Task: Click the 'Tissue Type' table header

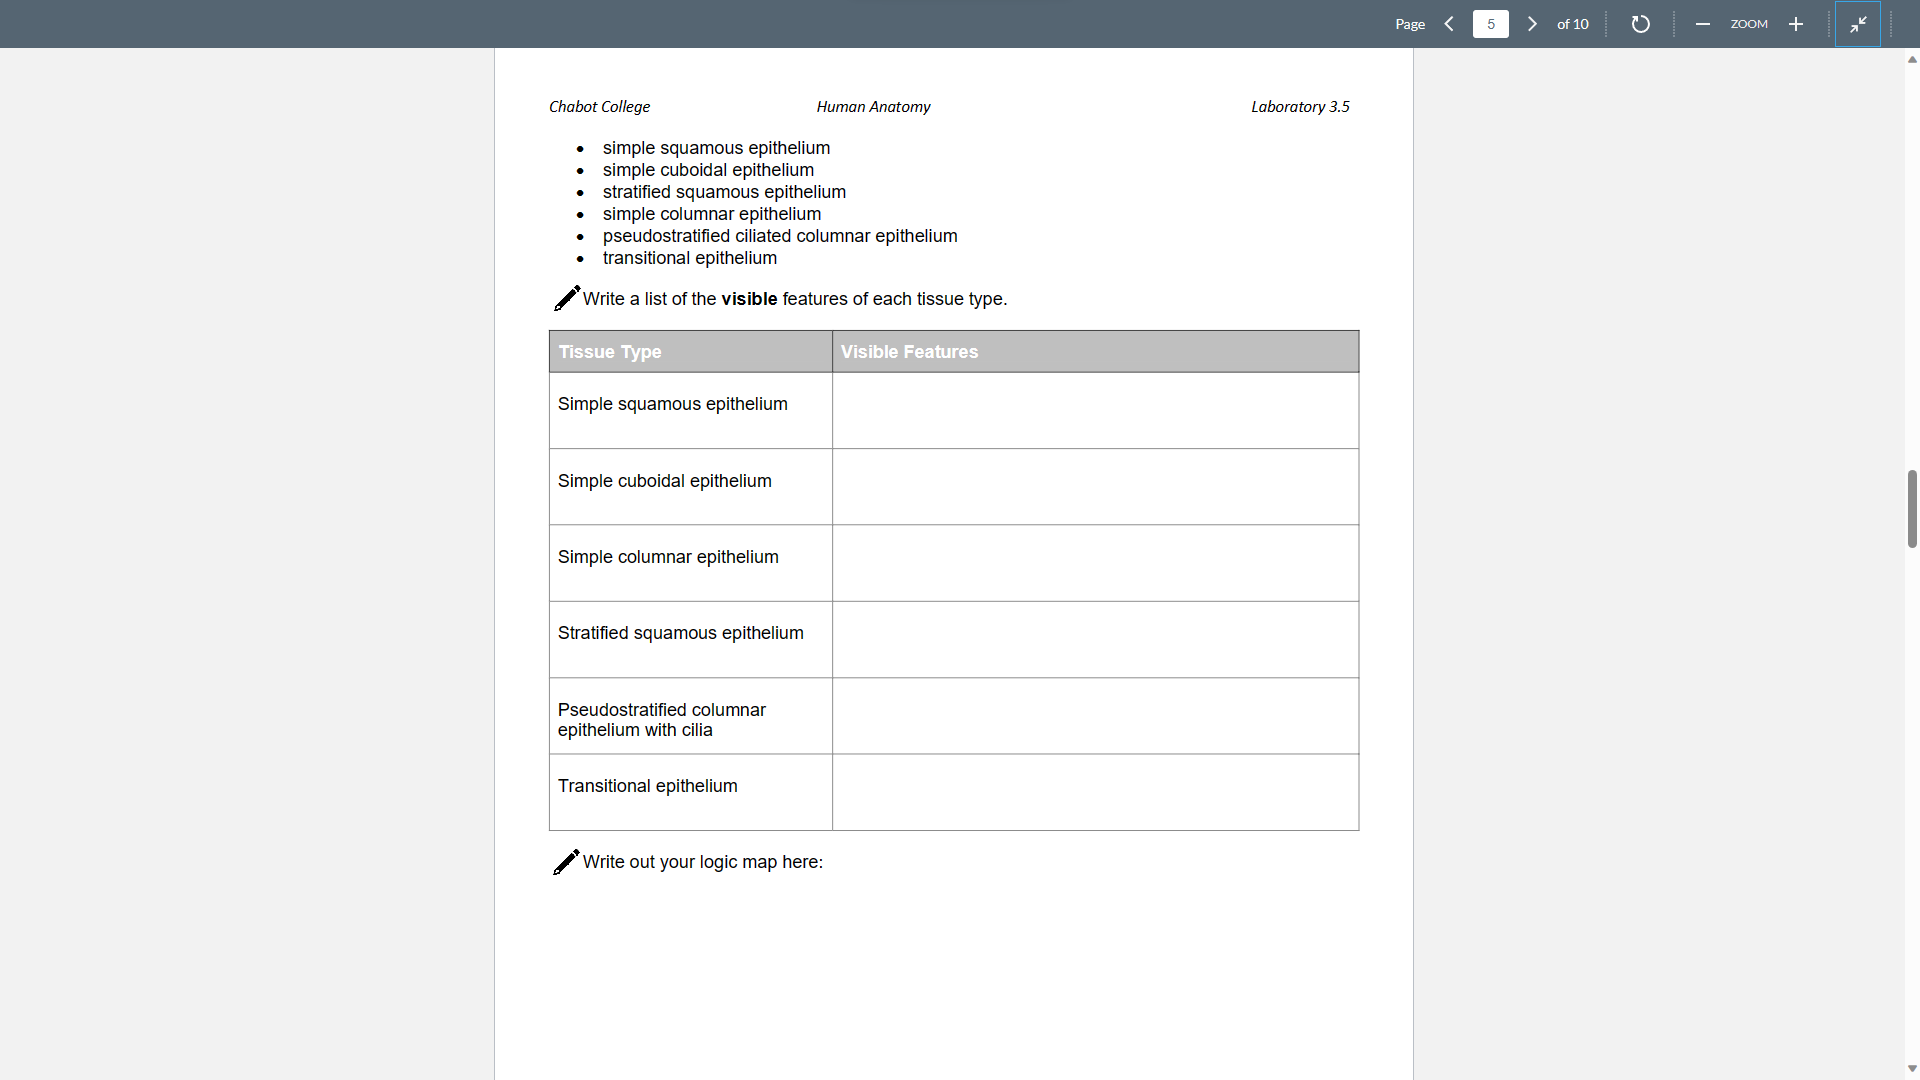Action: 610,352
